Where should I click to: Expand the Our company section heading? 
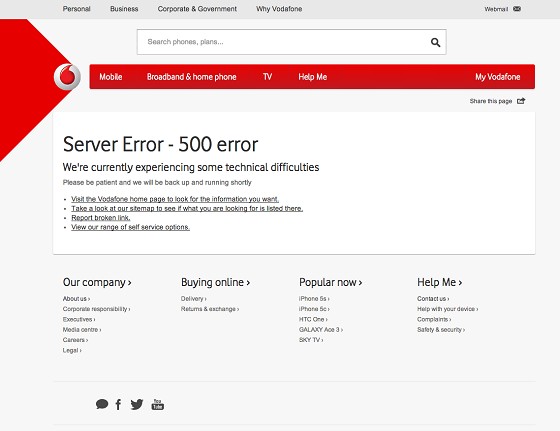coord(97,282)
